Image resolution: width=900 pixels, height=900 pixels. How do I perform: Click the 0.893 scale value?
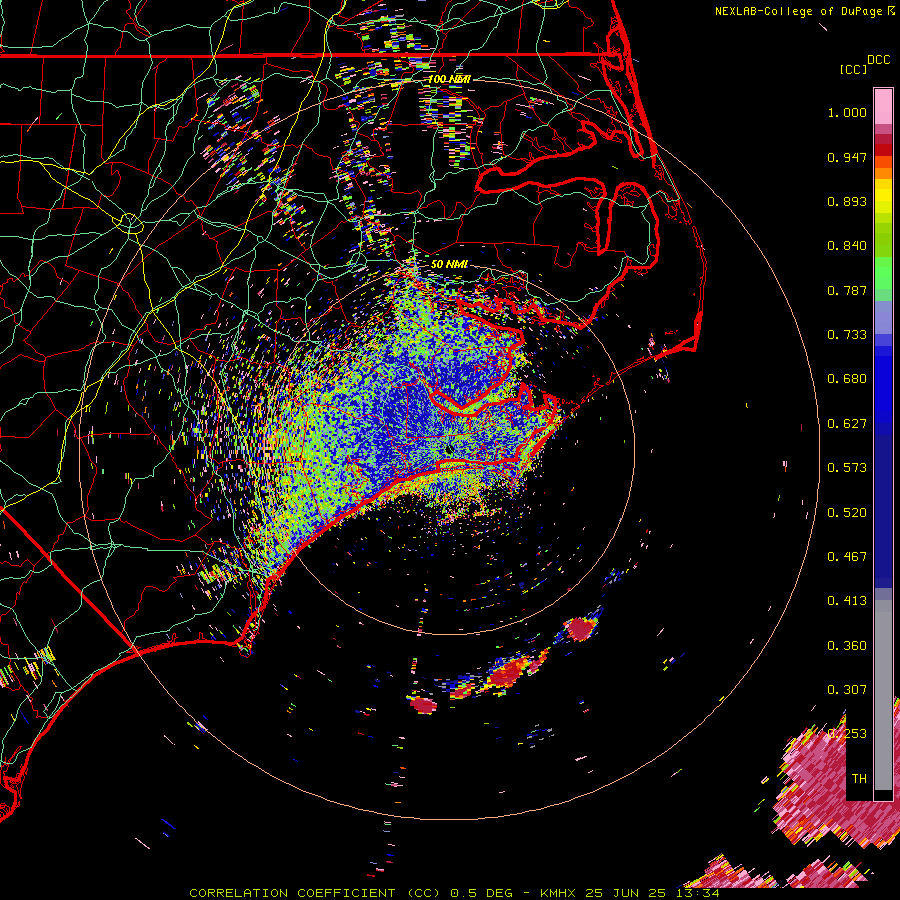[x=847, y=201]
